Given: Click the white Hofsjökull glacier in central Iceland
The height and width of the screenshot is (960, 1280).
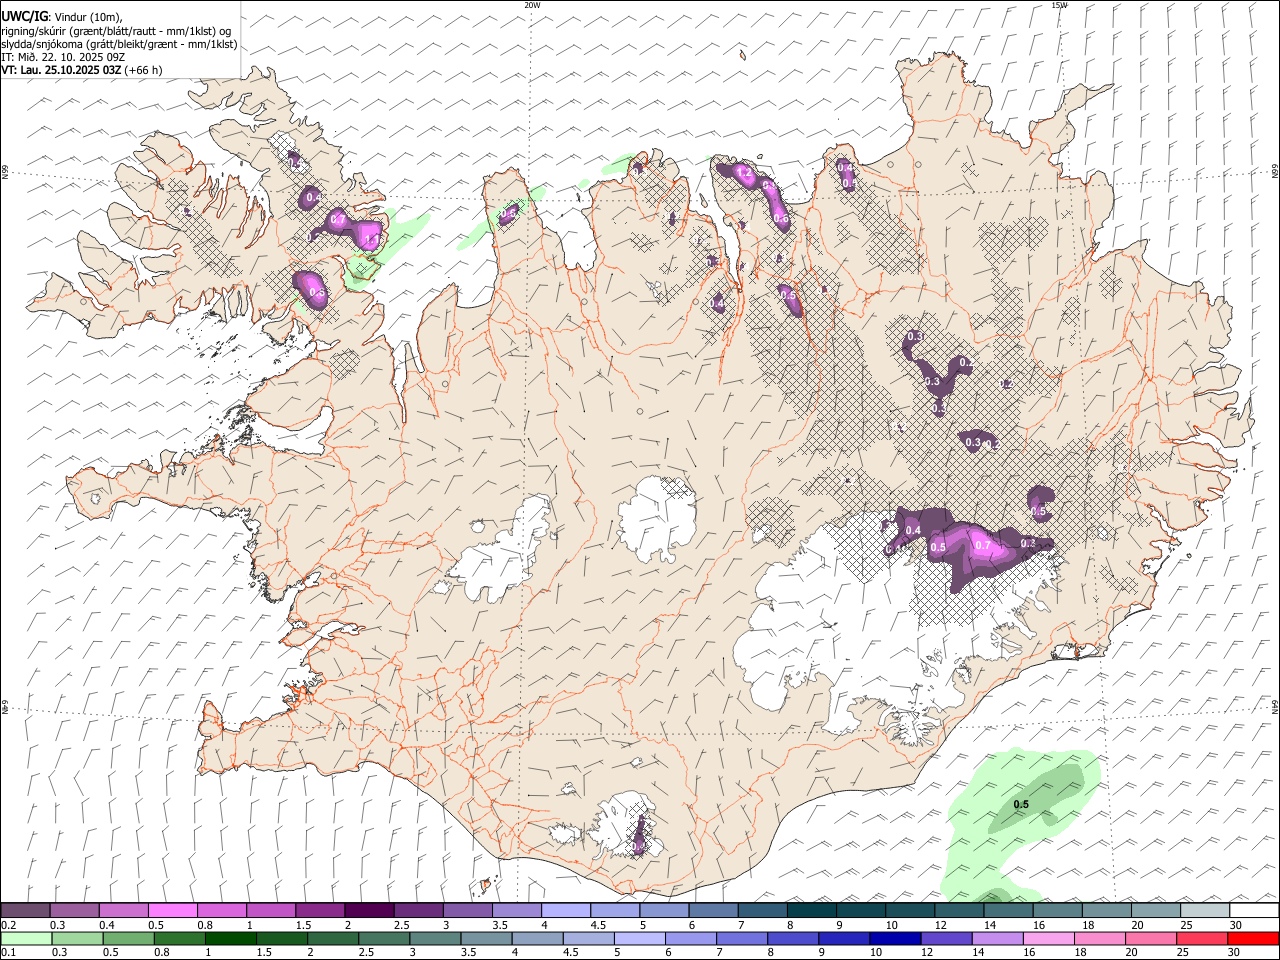Looking at the screenshot, I should coord(657,519).
